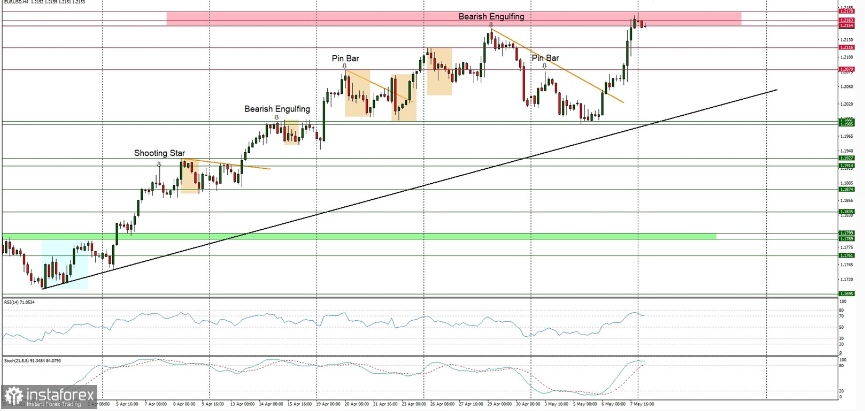The height and width of the screenshot is (411, 865).
Task: Select the black ascending trendline
Action: tap(410, 189)
